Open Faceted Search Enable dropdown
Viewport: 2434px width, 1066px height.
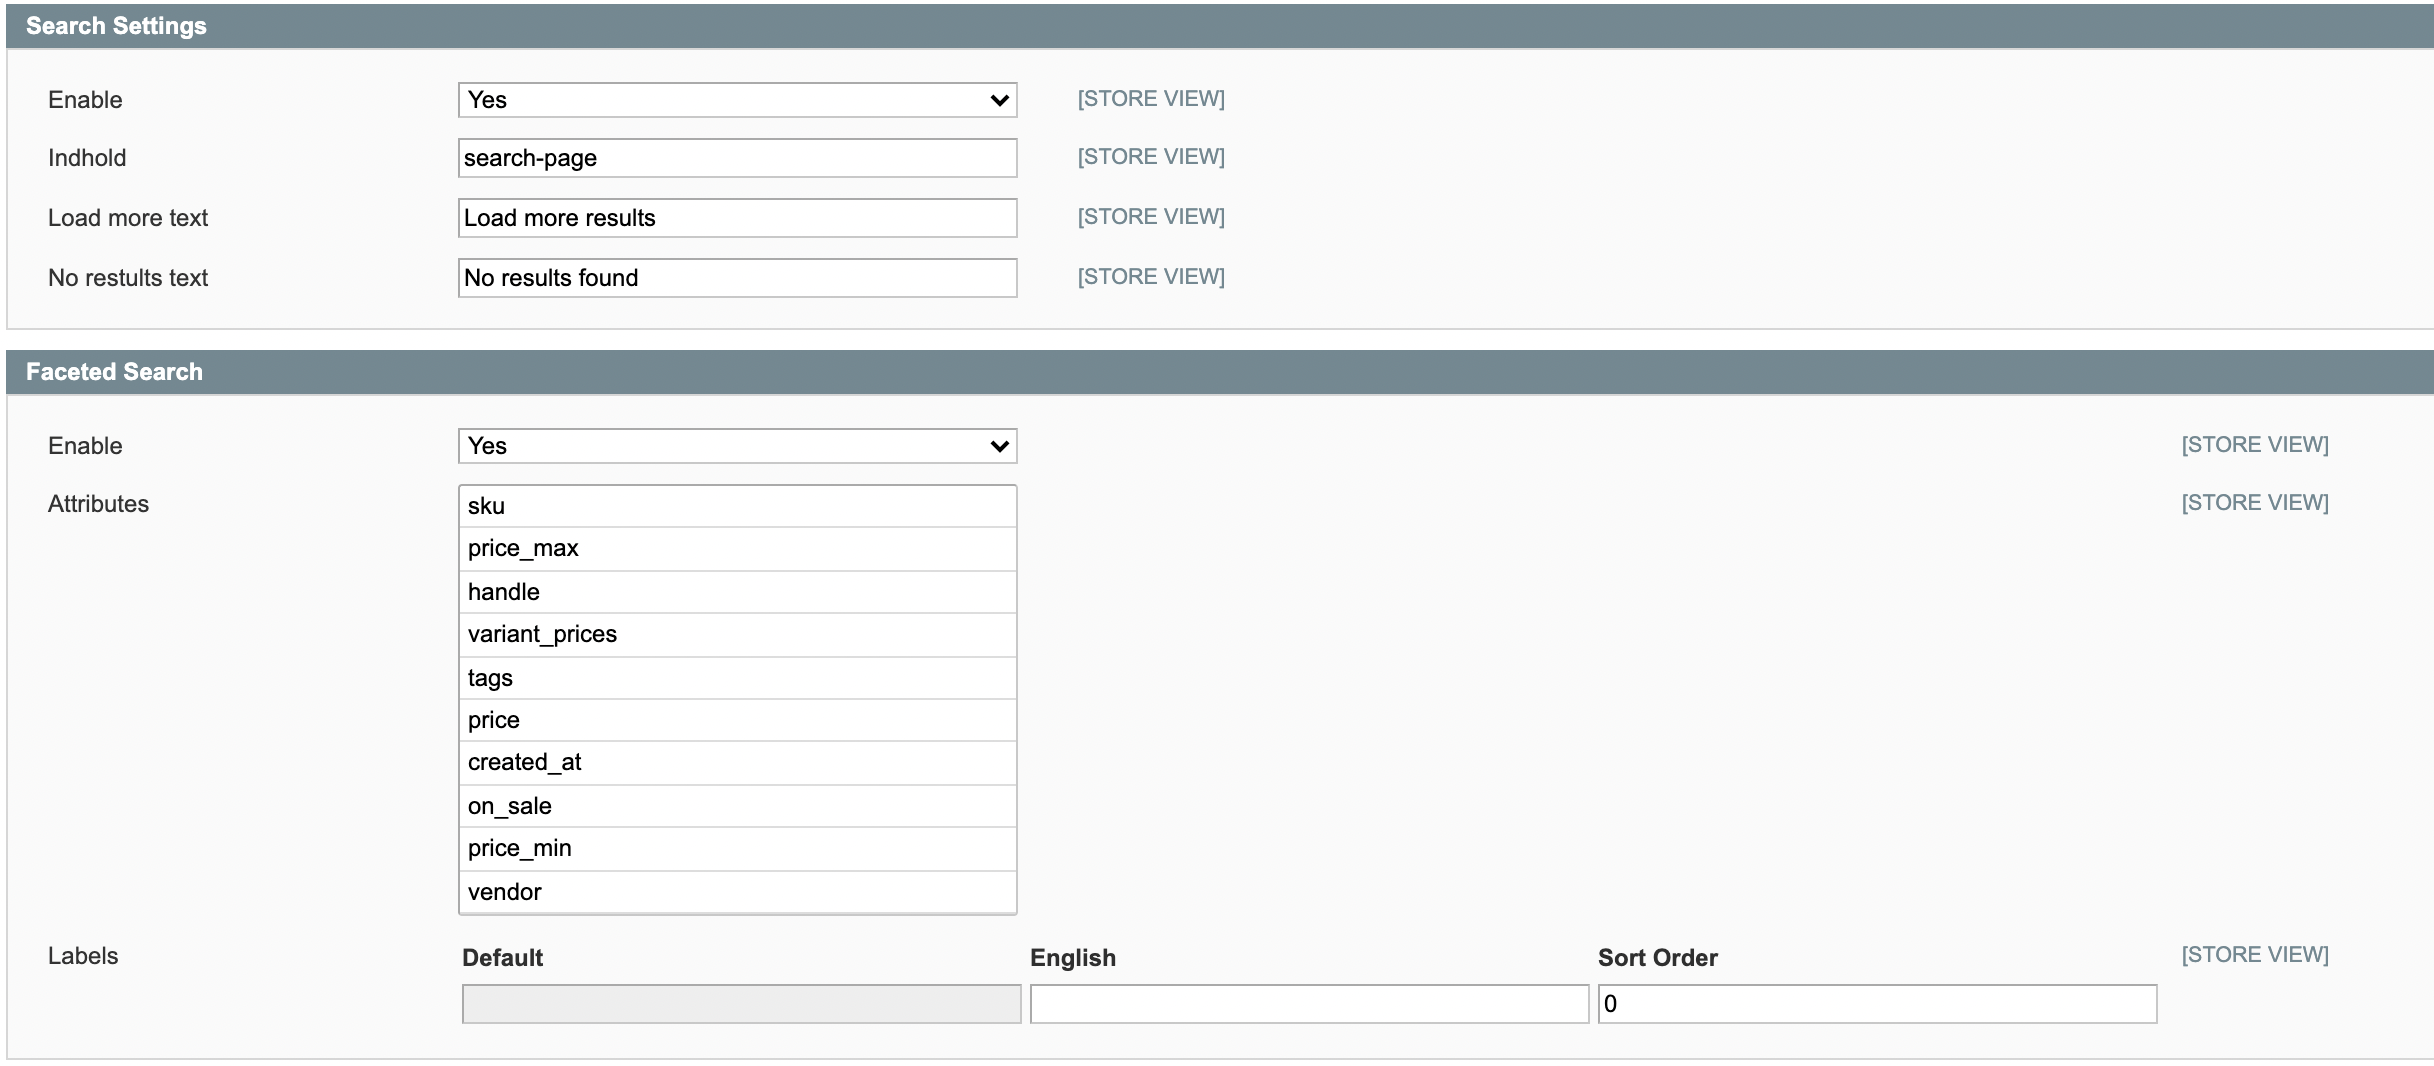pyautogui.click(x=737, y=446)
